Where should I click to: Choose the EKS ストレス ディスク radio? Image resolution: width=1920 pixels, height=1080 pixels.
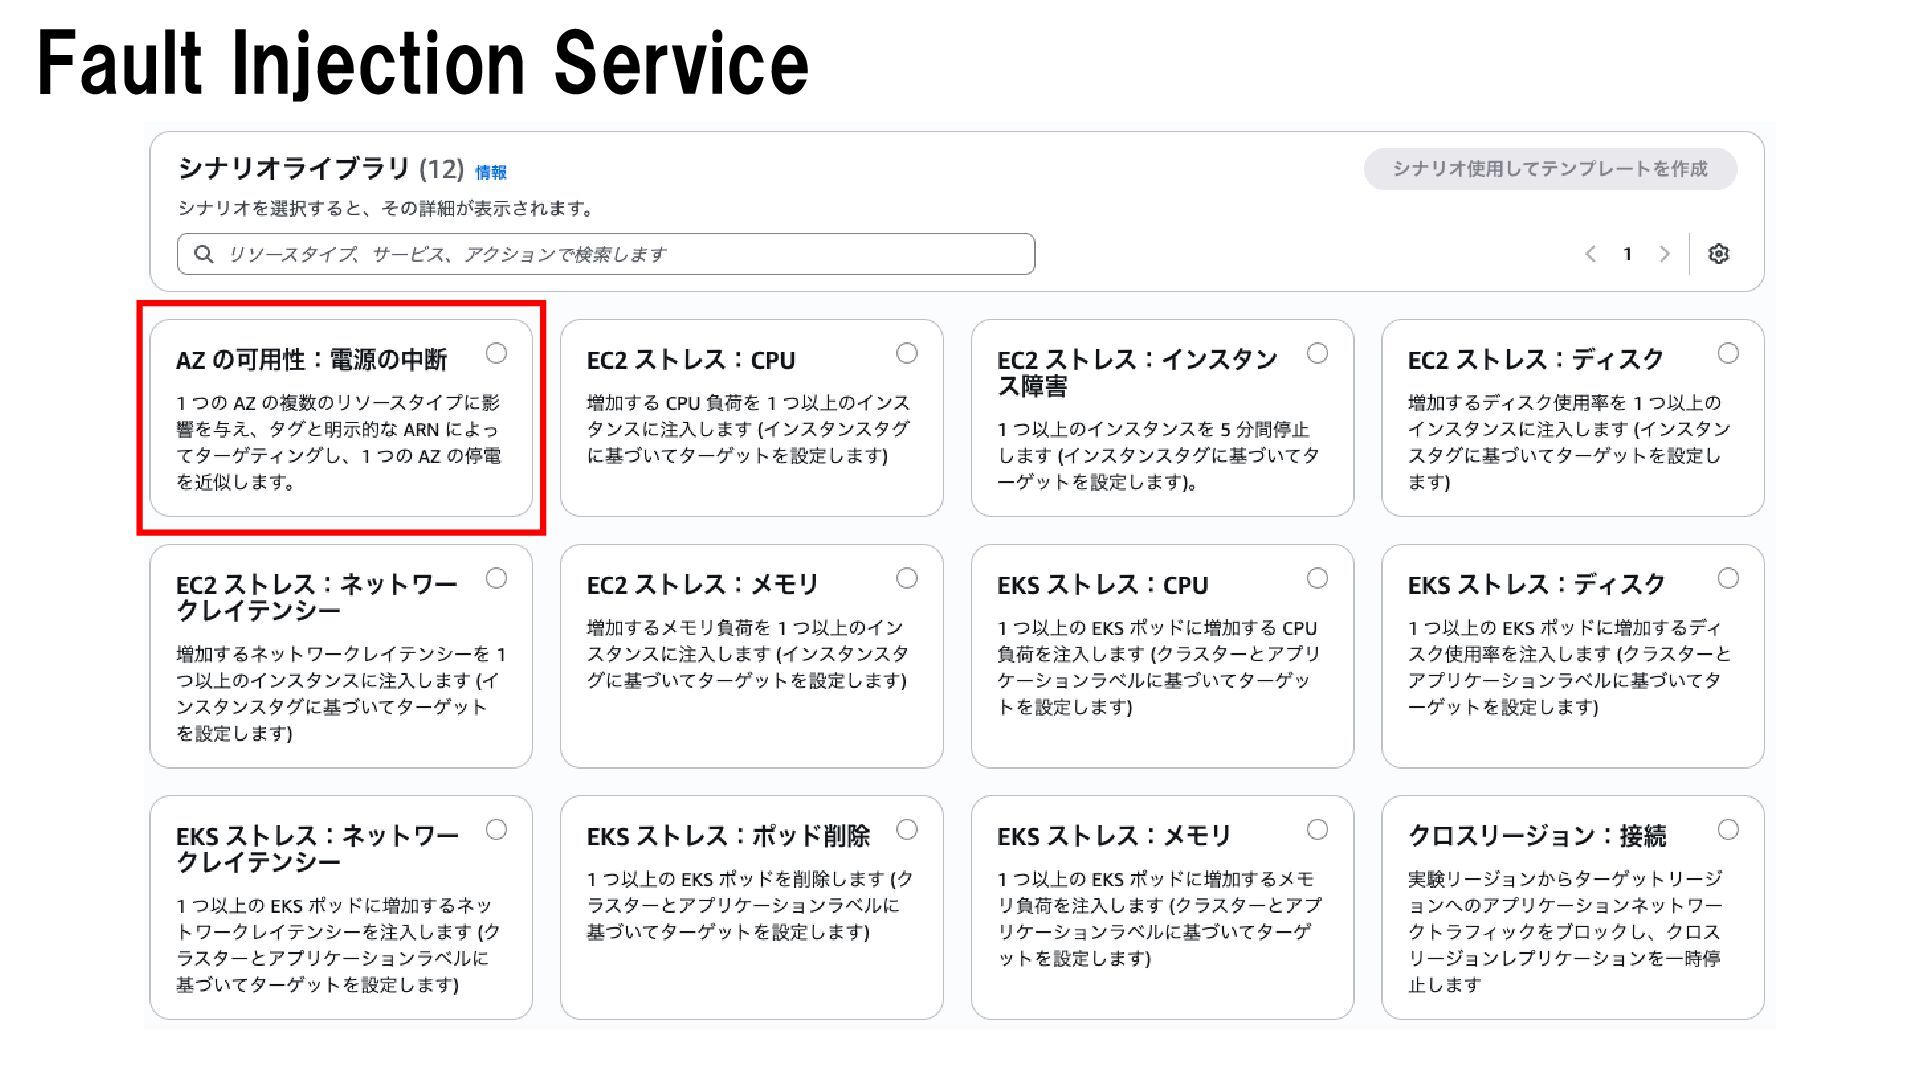(1728, 578)
